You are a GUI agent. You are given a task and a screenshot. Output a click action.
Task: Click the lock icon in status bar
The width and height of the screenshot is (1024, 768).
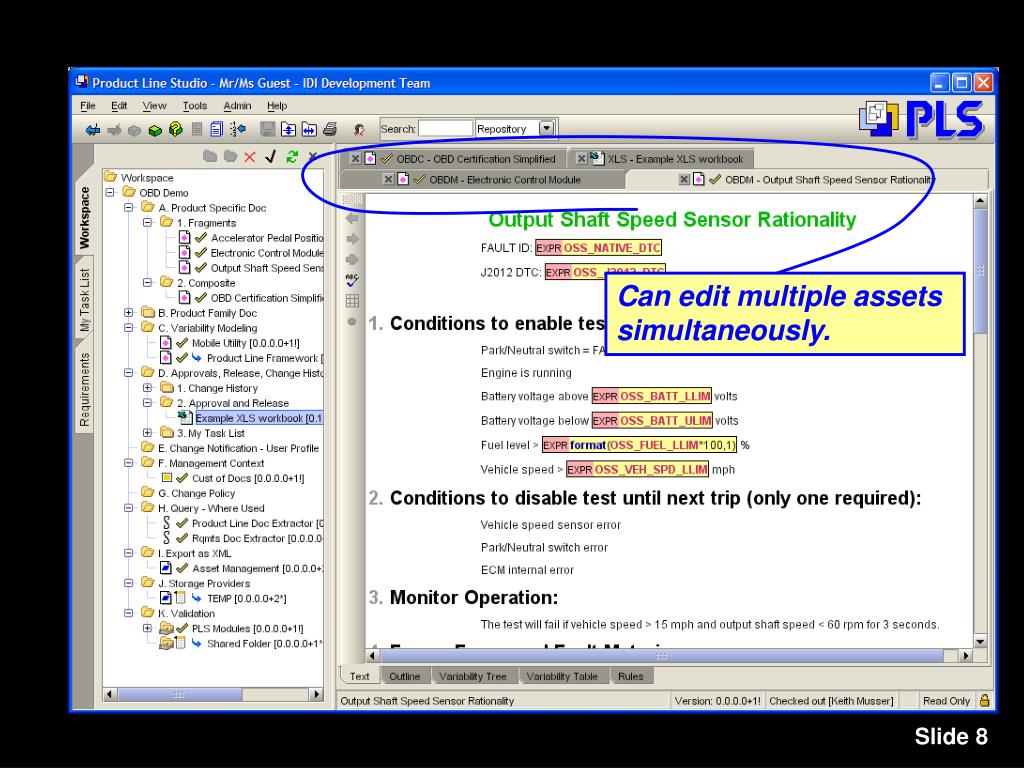point(984,700)
